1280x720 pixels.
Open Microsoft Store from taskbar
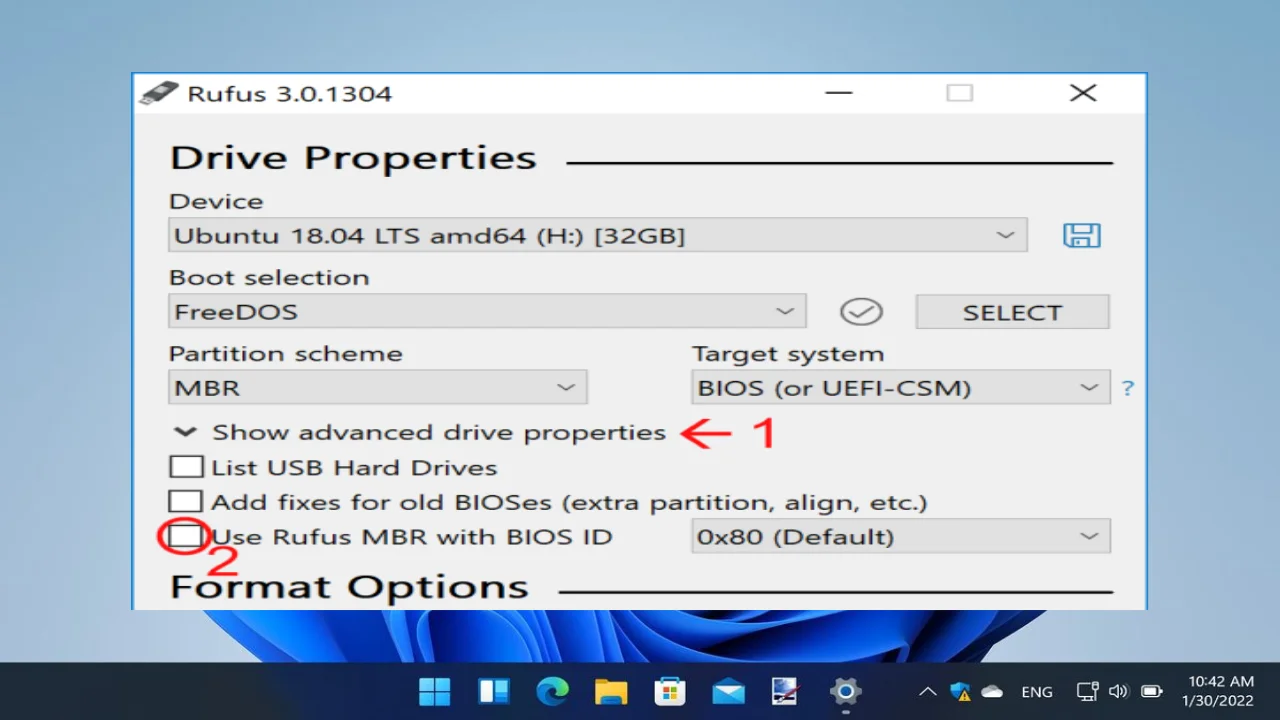669,691
